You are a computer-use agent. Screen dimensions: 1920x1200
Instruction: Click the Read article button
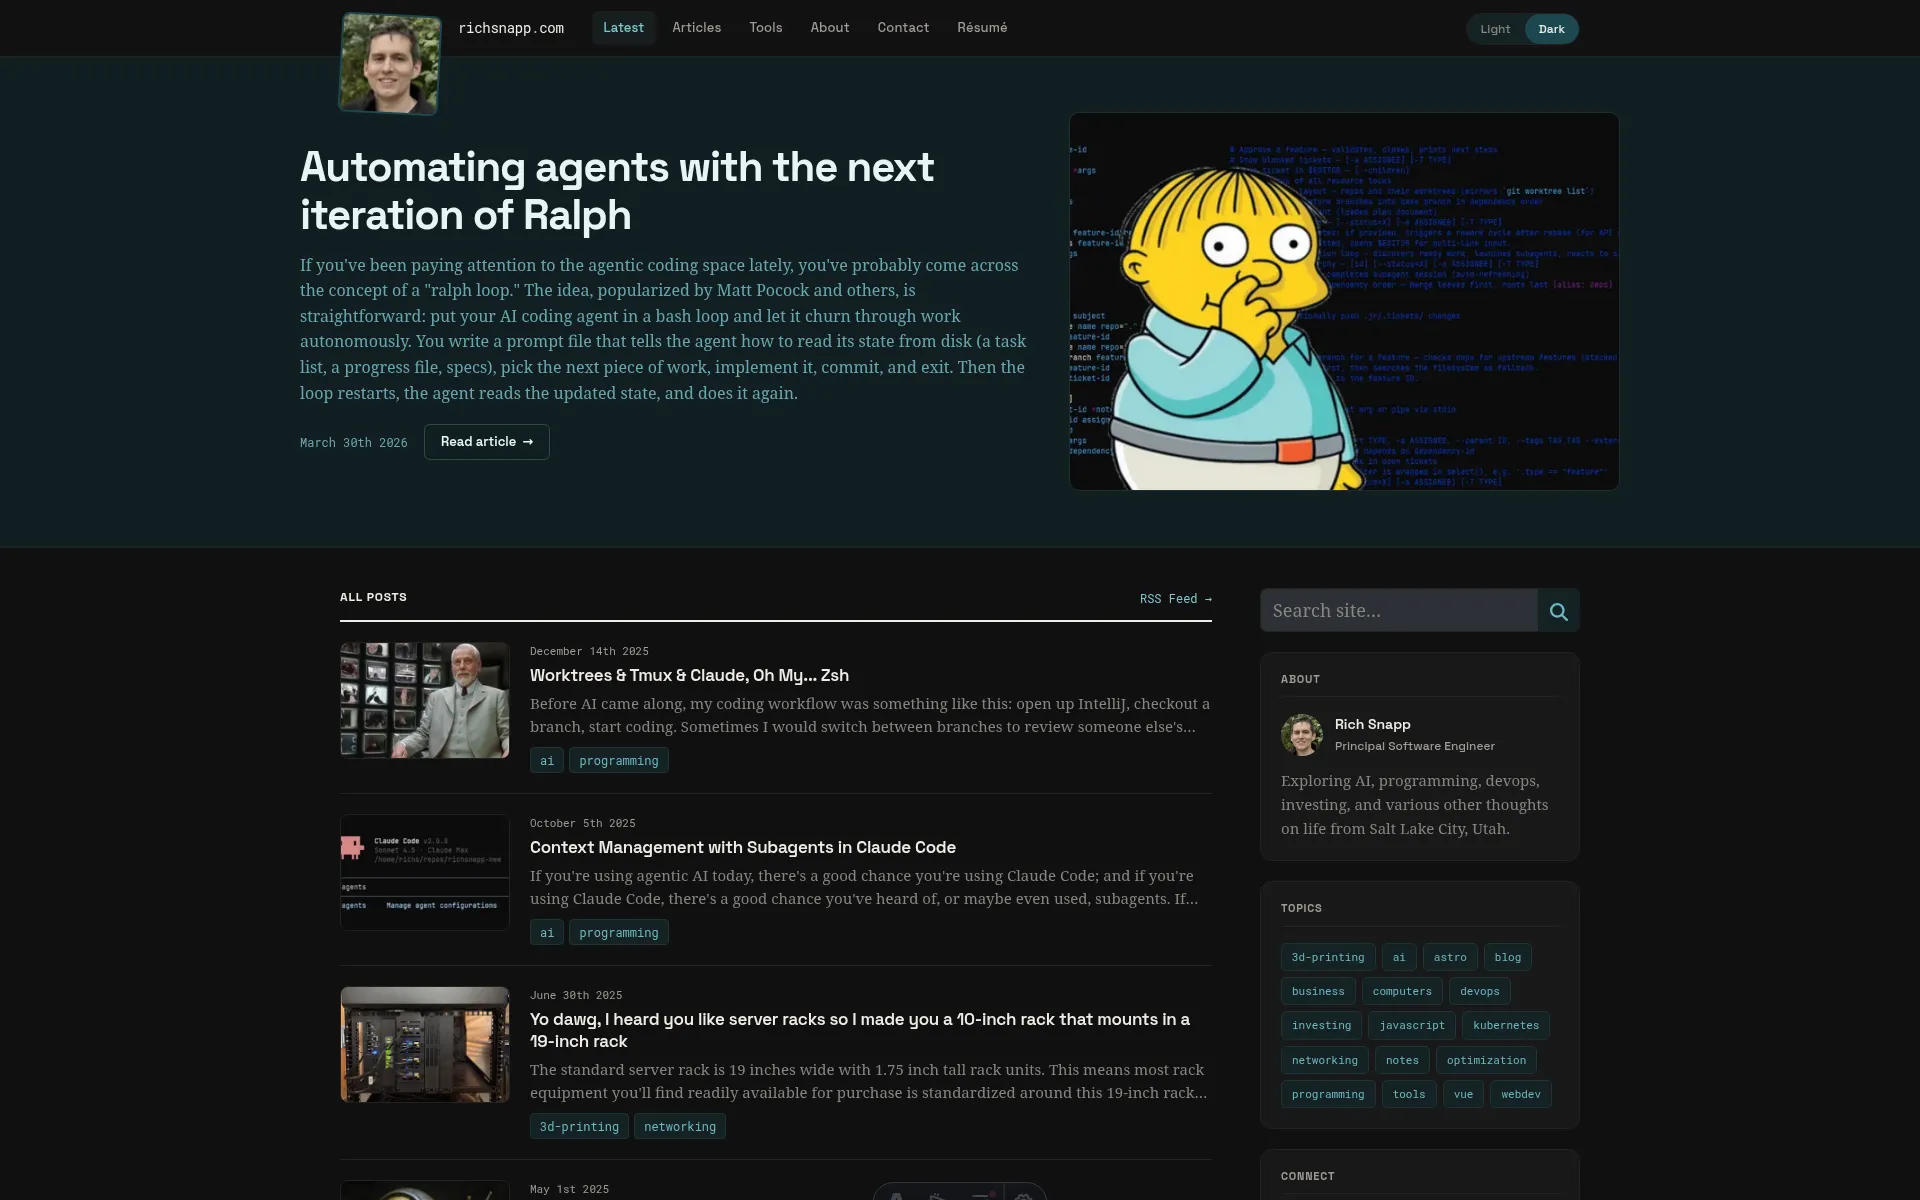(x=486, y=441)
